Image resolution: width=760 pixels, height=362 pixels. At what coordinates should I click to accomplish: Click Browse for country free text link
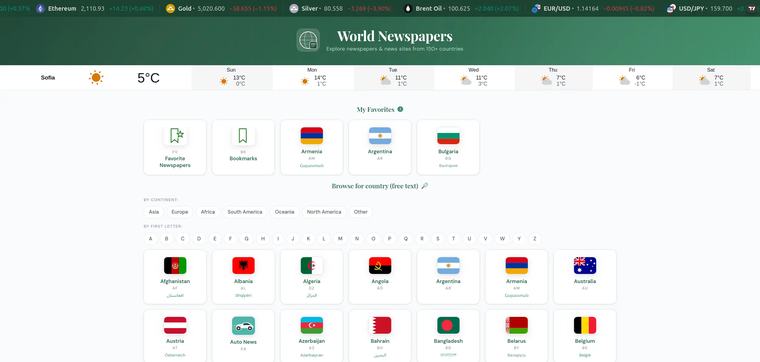pyautogui.click(x=375, y=186)
